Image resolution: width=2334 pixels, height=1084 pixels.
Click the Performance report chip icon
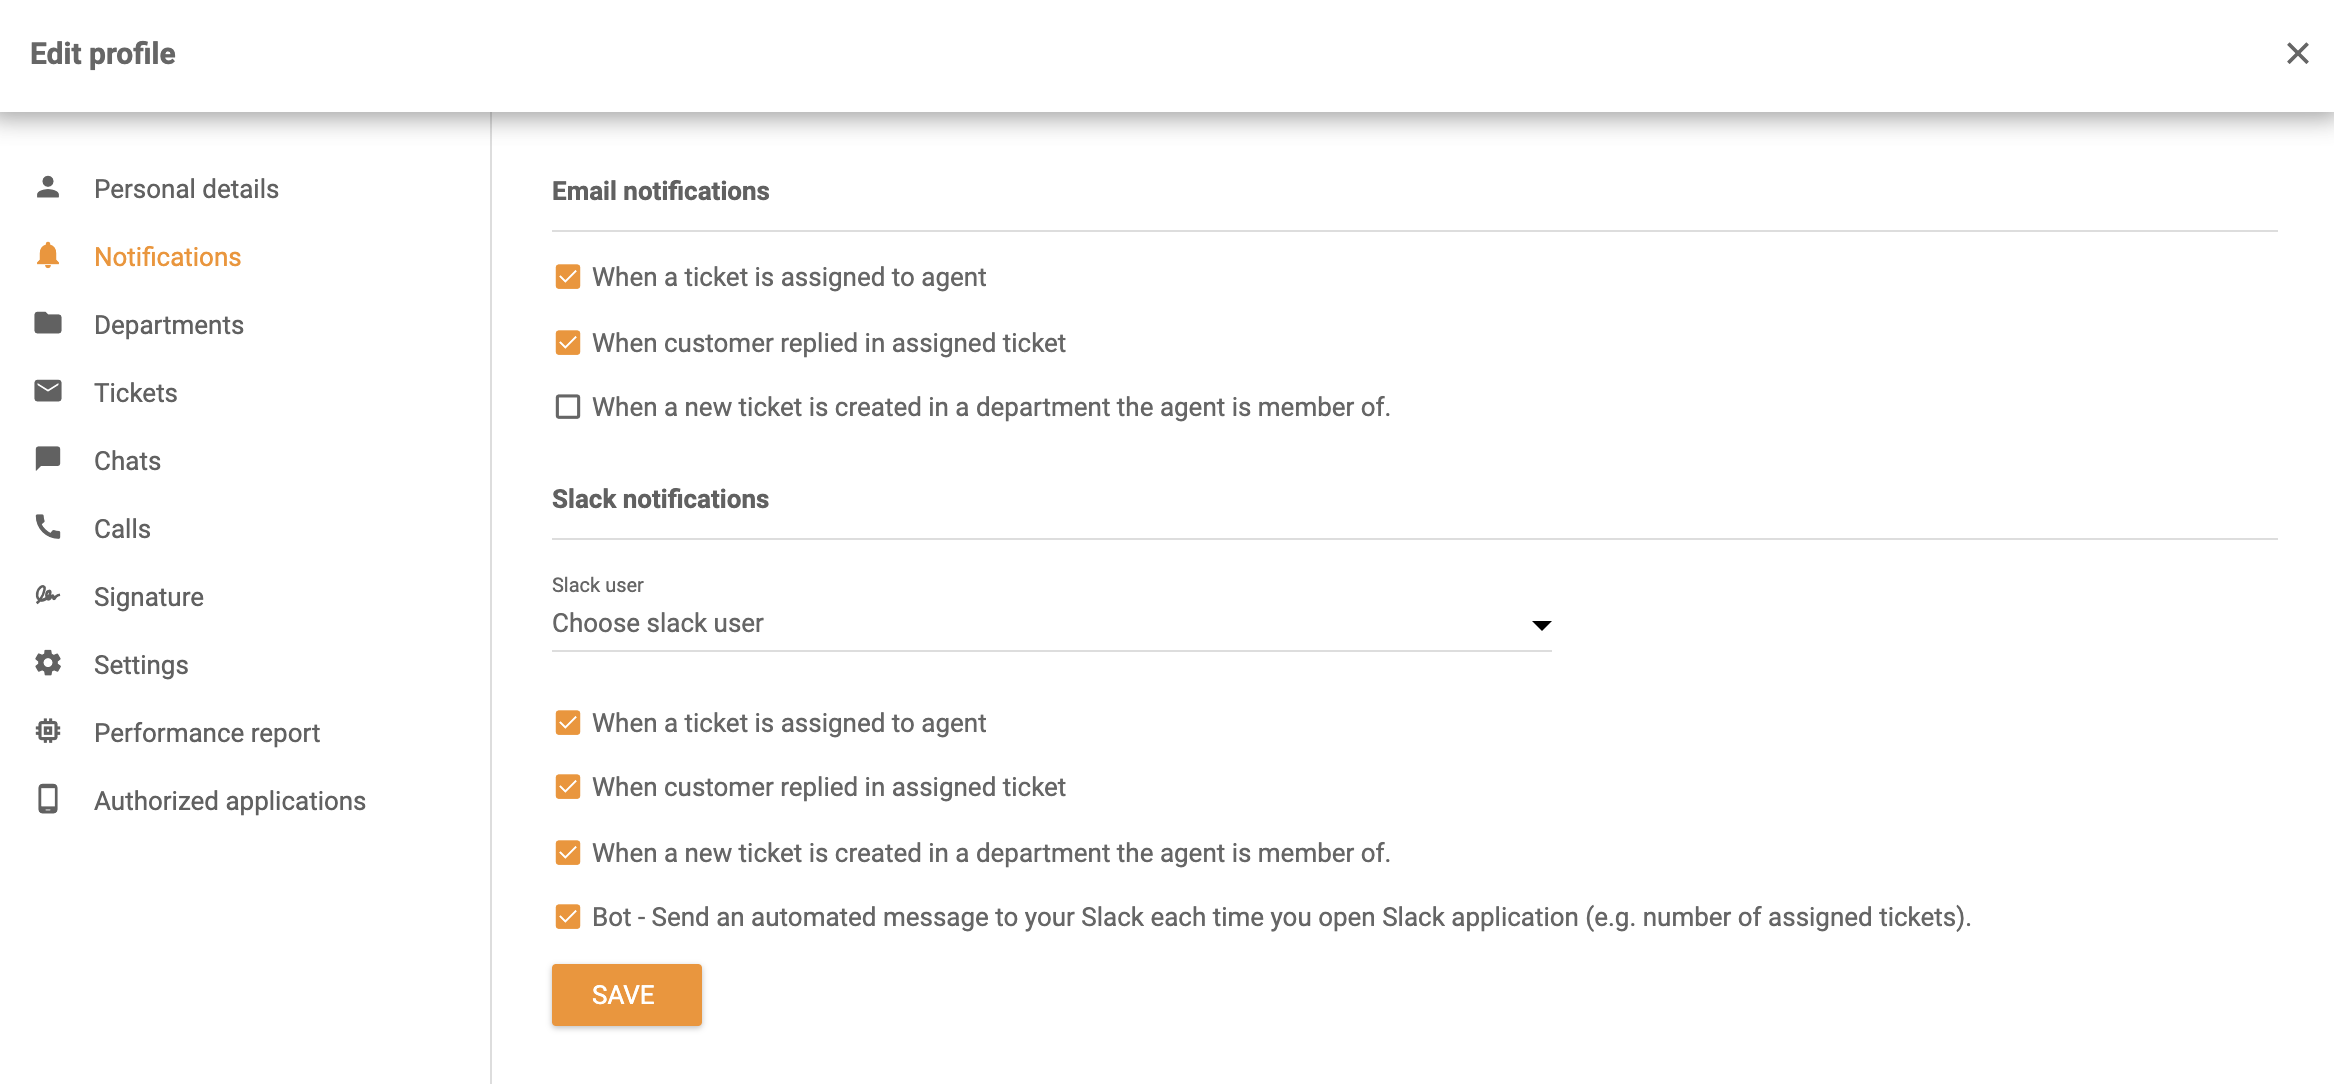point(48,732)
